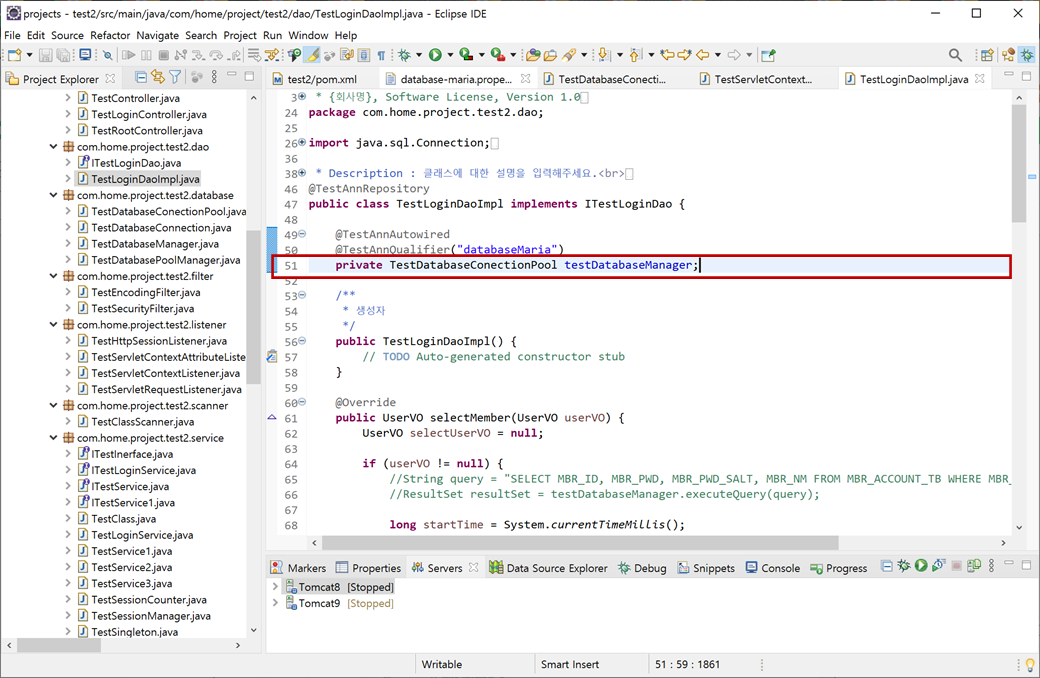Click the Collapse All button in Project Explorer
1040x678 pixels.
click(x=140, y=77)
